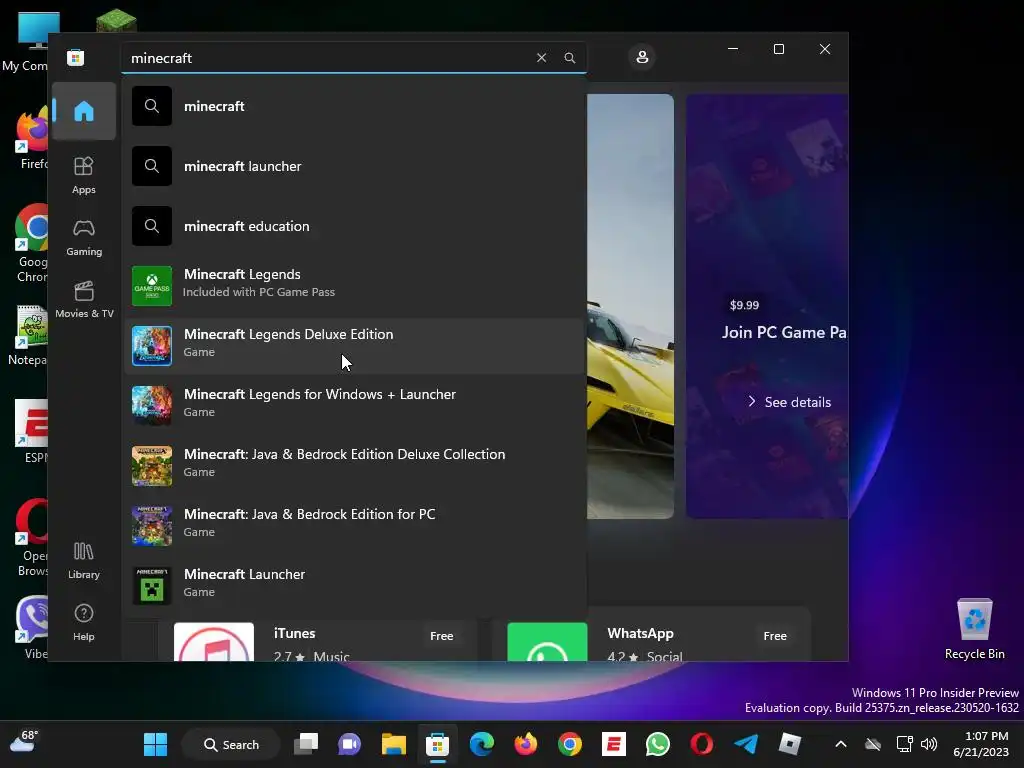The height and width of the screenshot is (768, 1024).
Task: Open Minecraft Legends Deluxe Edition result
Action: [x=353, y=345]
